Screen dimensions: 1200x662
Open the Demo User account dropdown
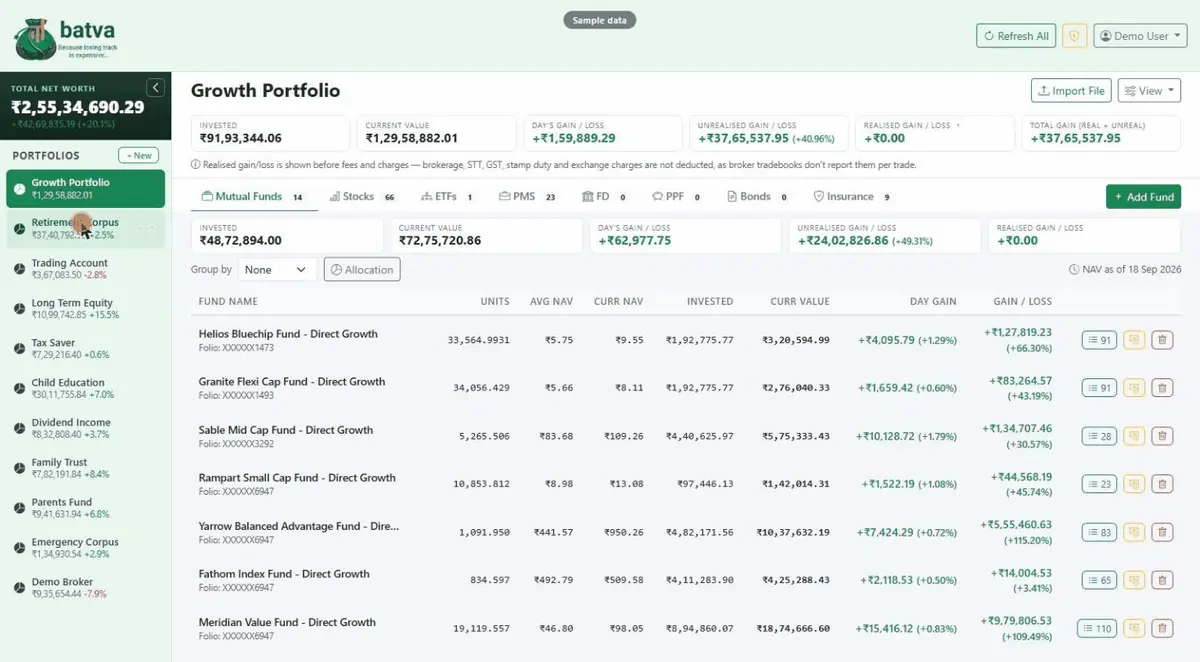coord(1140,36)
